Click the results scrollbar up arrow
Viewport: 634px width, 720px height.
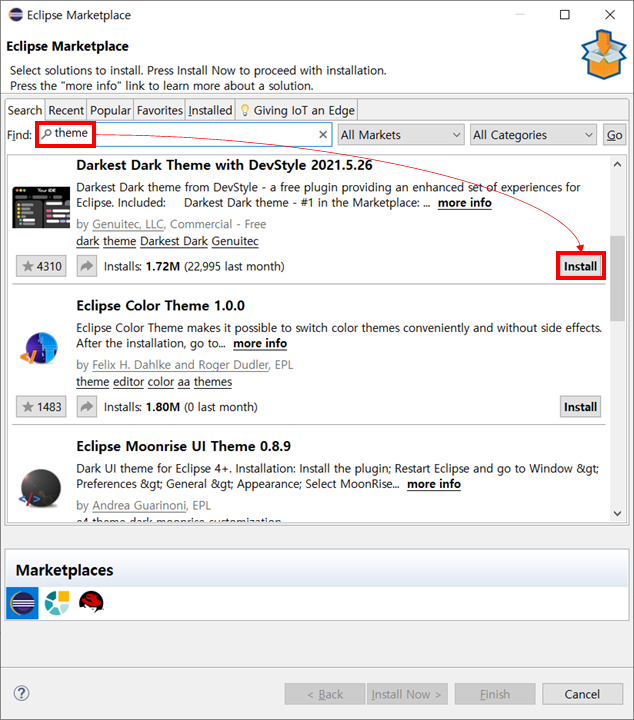[617, 164]
